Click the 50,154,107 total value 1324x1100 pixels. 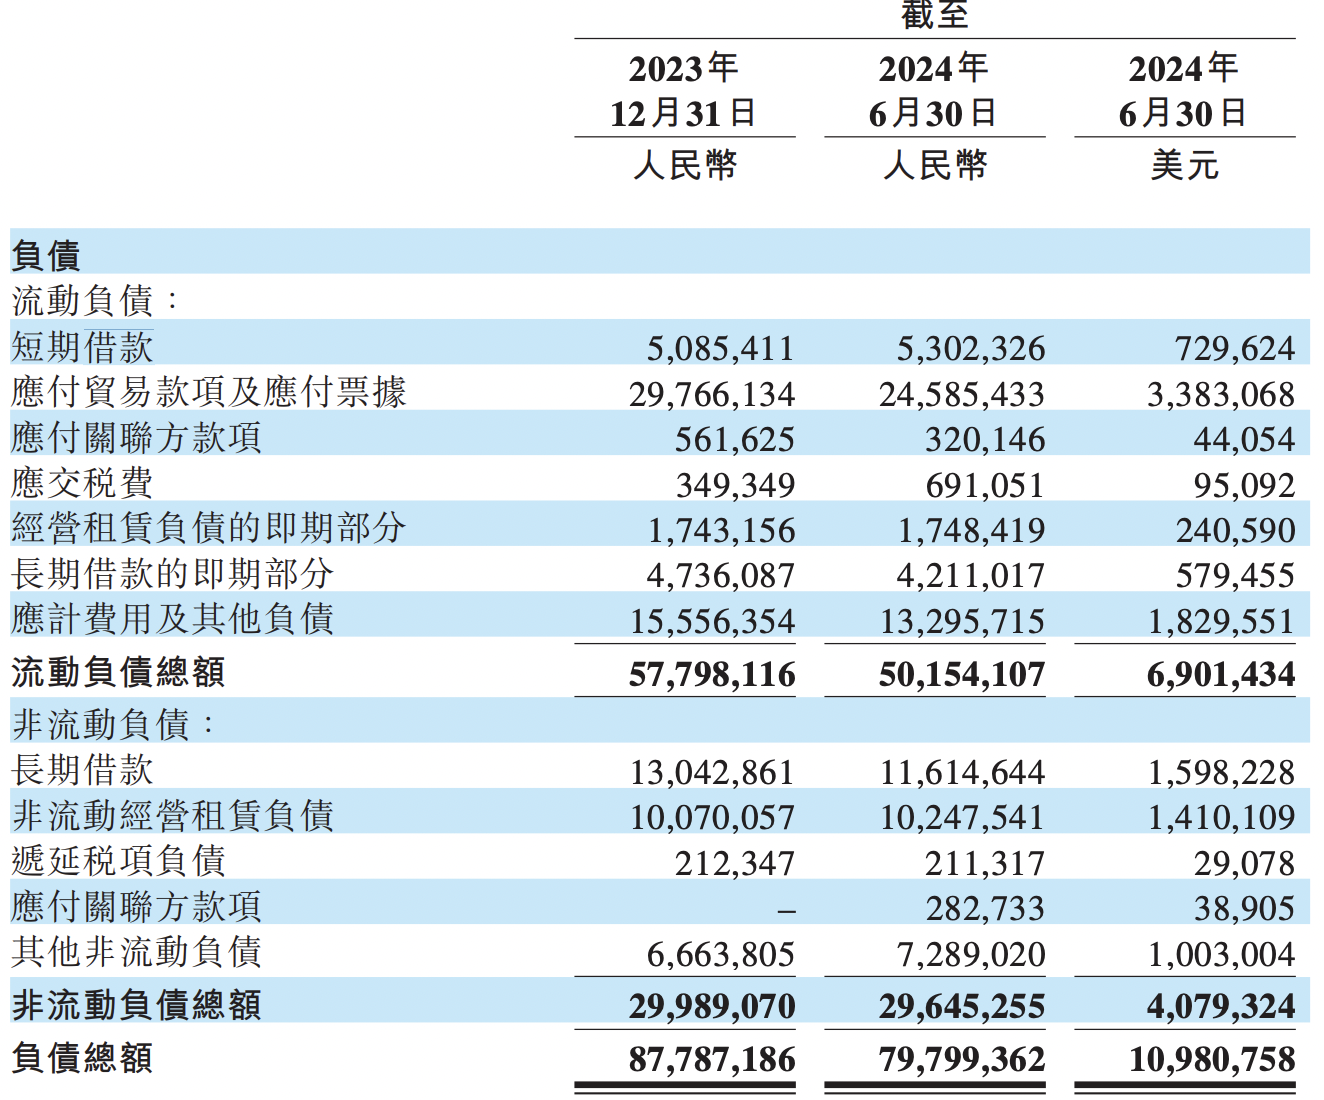tap(962, 675)
